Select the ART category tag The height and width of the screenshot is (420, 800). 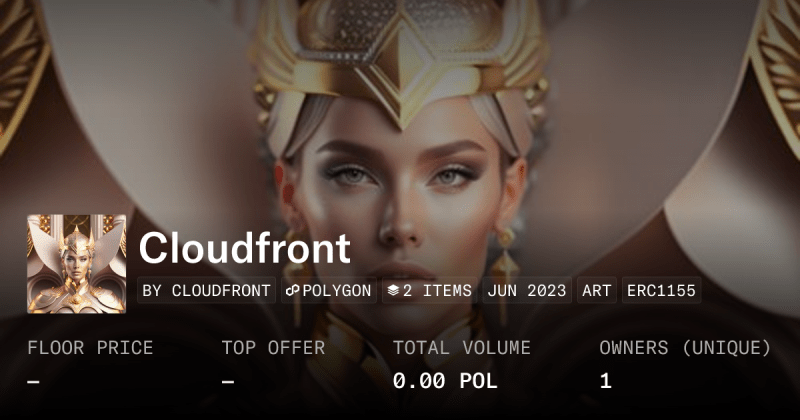pos(596,290)
